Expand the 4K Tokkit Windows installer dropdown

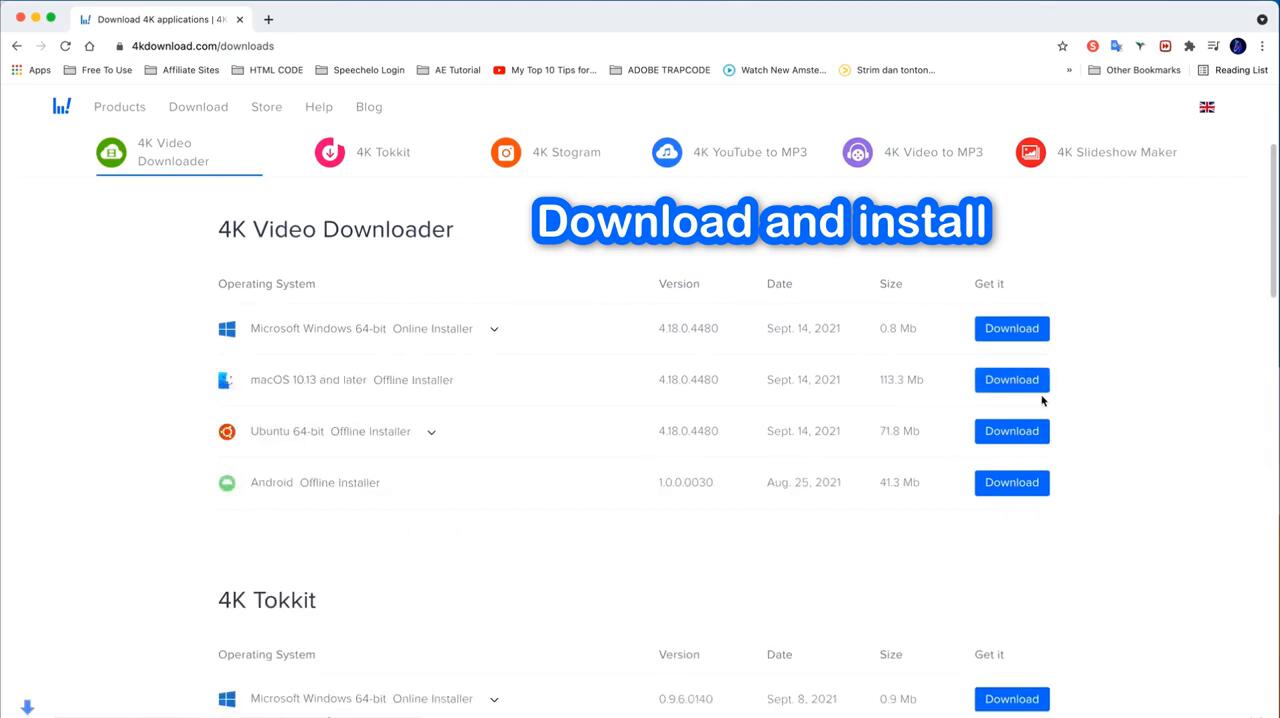[x=494, y=700]
